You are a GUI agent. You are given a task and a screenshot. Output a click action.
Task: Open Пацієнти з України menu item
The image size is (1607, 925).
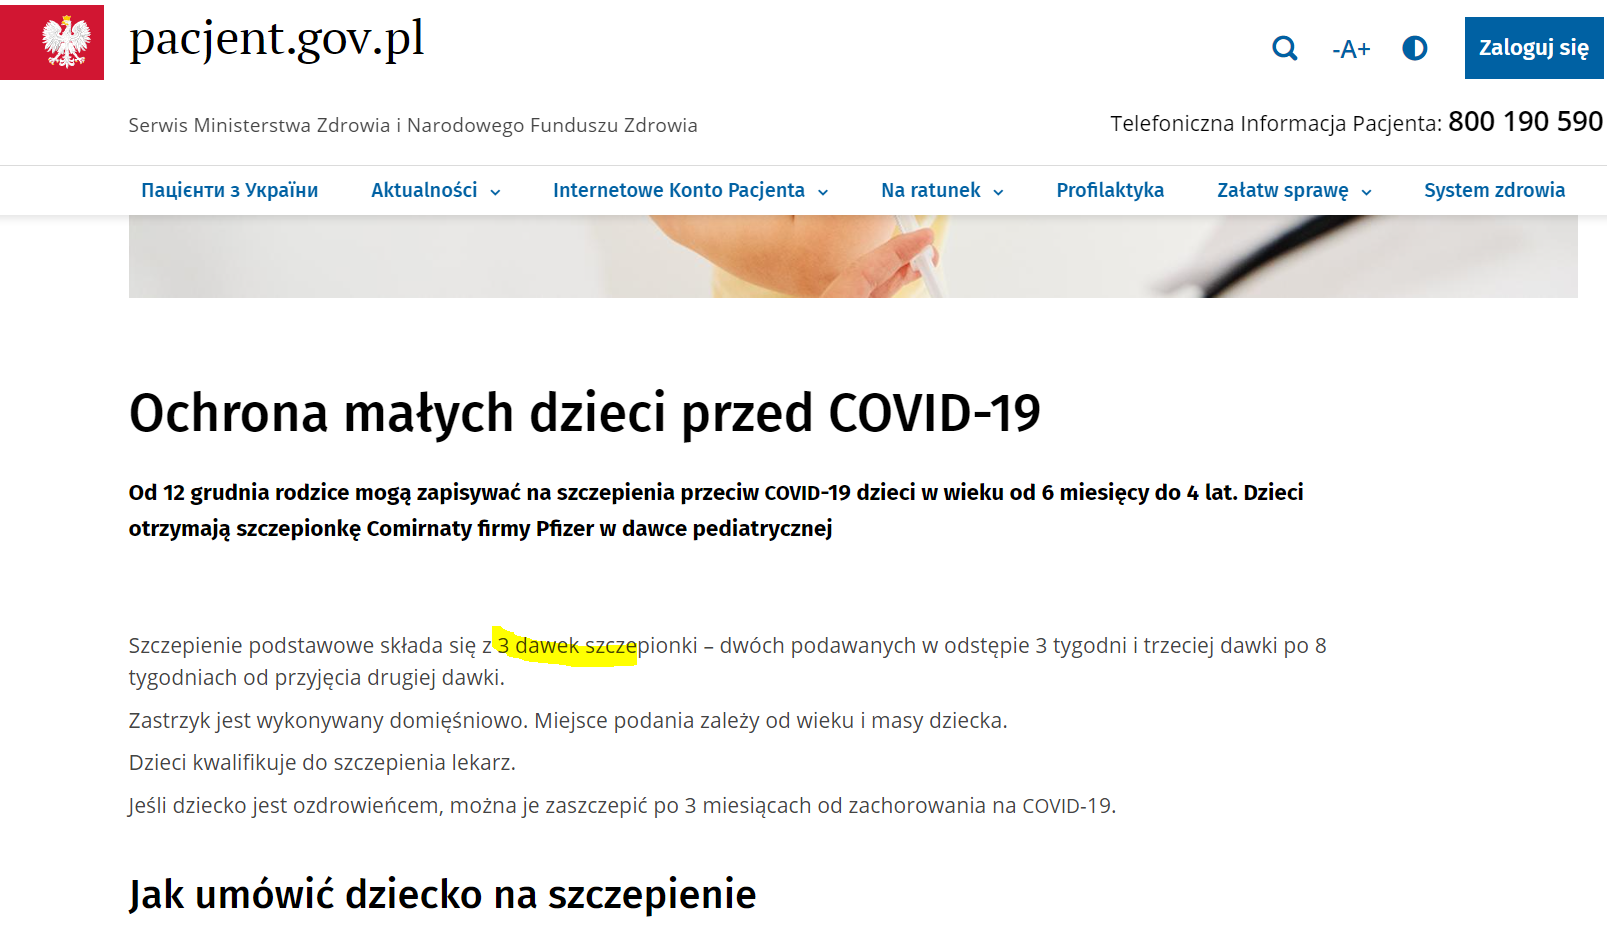pos(230,190)
